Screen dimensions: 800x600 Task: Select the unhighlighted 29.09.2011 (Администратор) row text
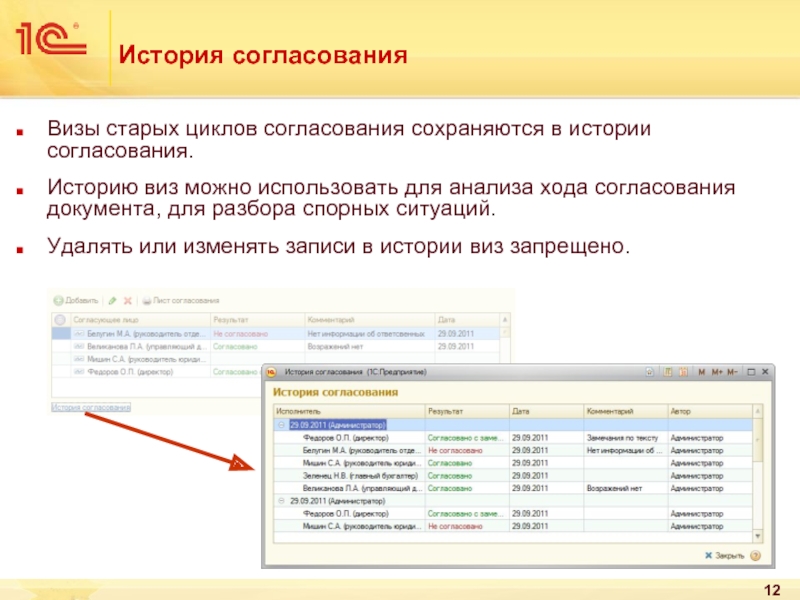point(337,501)
